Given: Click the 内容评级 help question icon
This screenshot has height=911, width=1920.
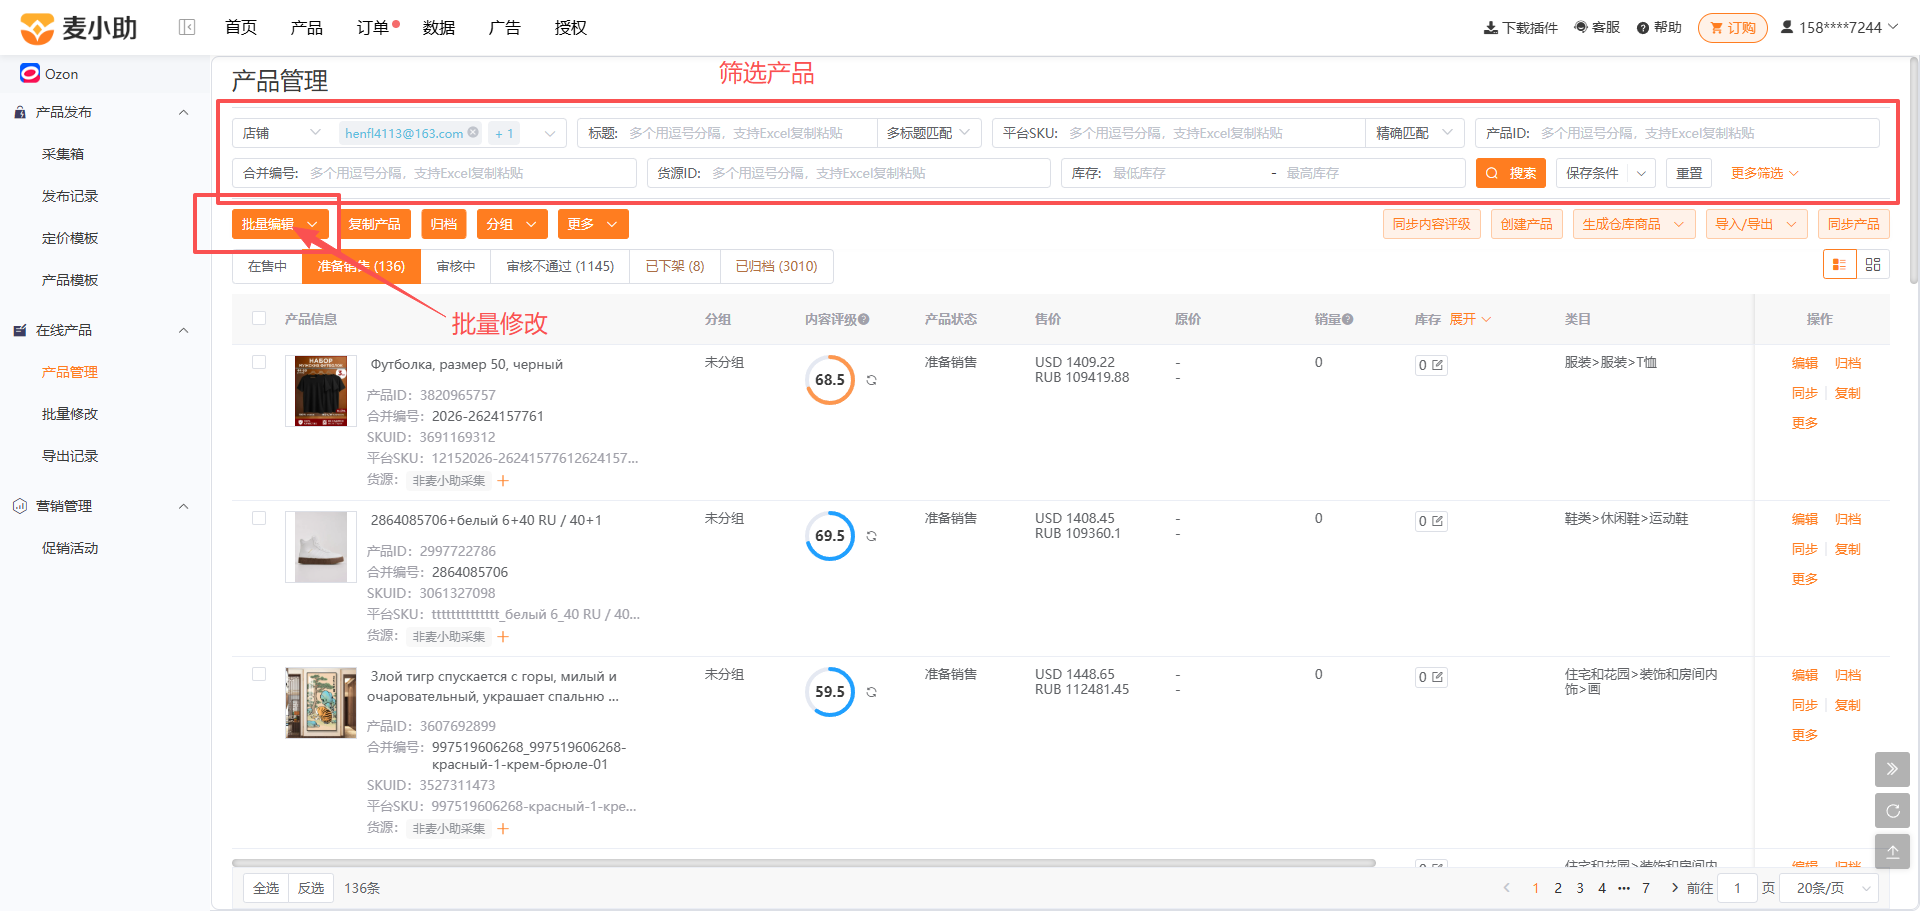Looking at the screenshot, I should pos(864,319).
